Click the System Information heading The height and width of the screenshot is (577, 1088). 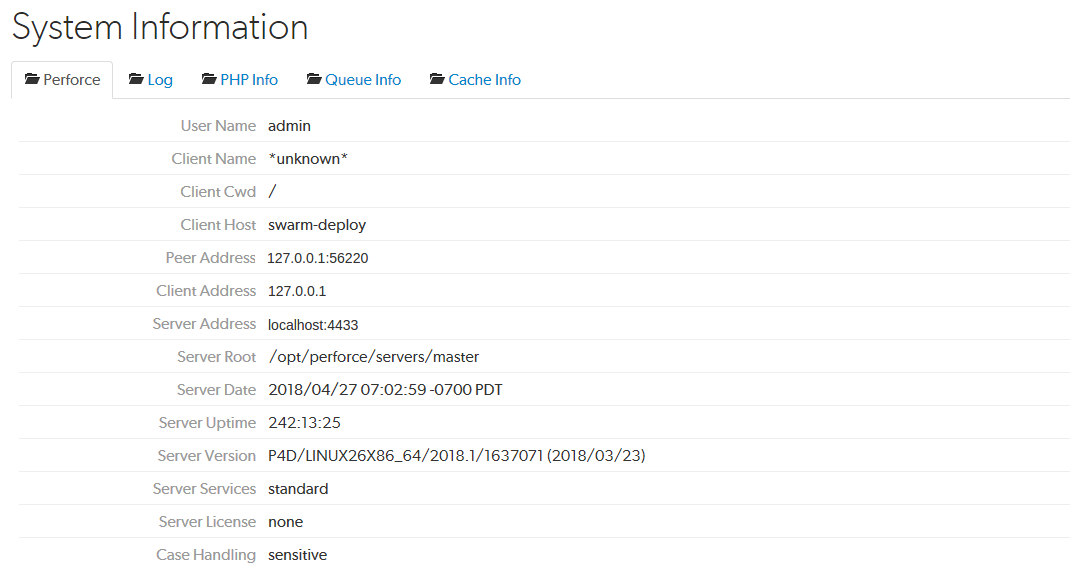(x=159, y=27)
